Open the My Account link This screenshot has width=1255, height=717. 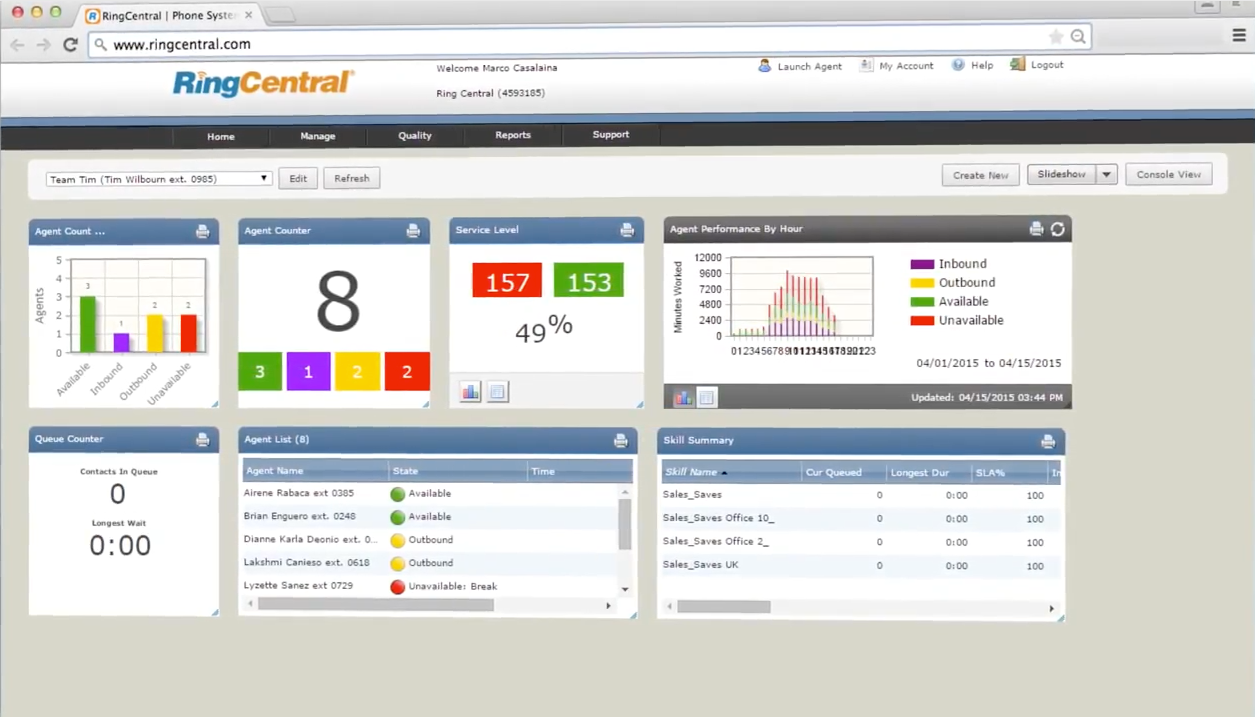pyautogui.click(x=906, y=65)
